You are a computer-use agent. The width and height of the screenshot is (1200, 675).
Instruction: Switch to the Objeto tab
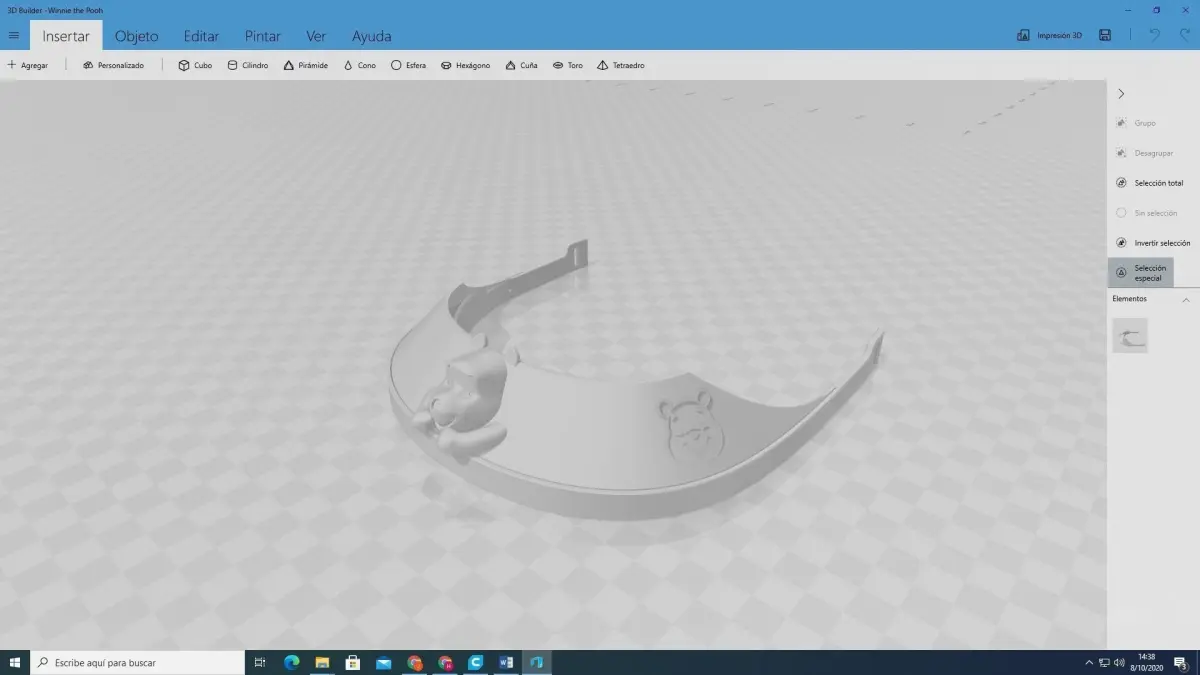(x=137, y=36)
